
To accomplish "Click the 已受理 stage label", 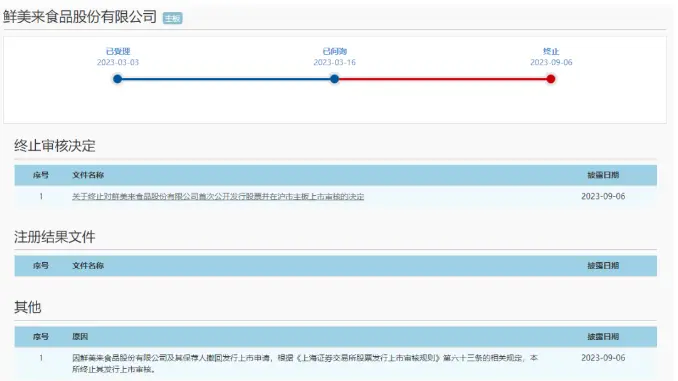I will tap(118, 51).
